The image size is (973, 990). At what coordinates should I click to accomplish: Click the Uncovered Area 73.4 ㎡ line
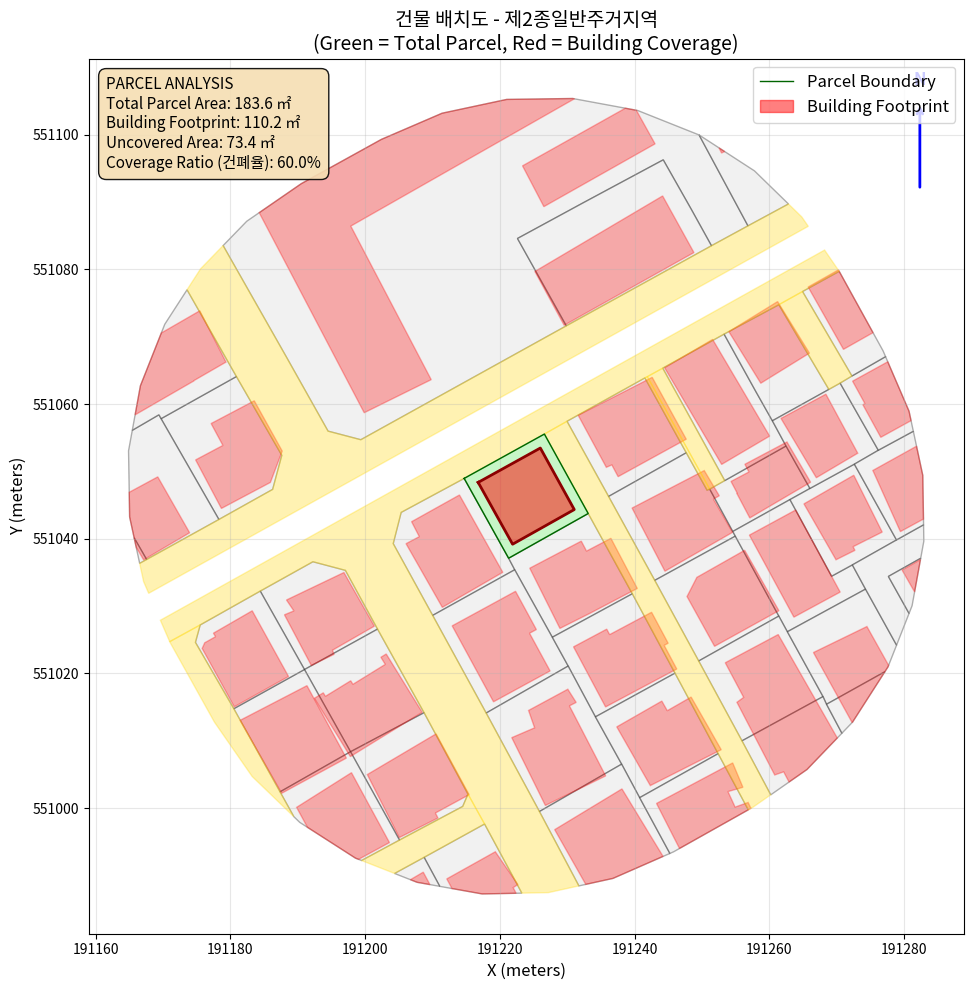coord(190,143)
